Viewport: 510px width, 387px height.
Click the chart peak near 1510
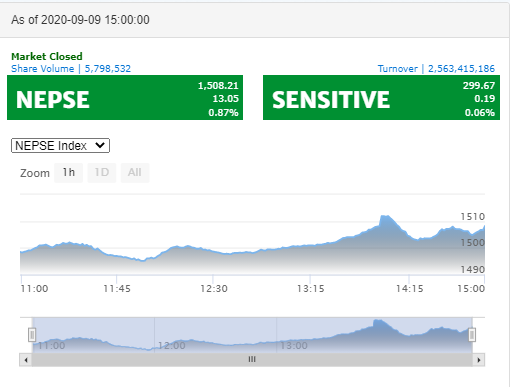point(385,216)
